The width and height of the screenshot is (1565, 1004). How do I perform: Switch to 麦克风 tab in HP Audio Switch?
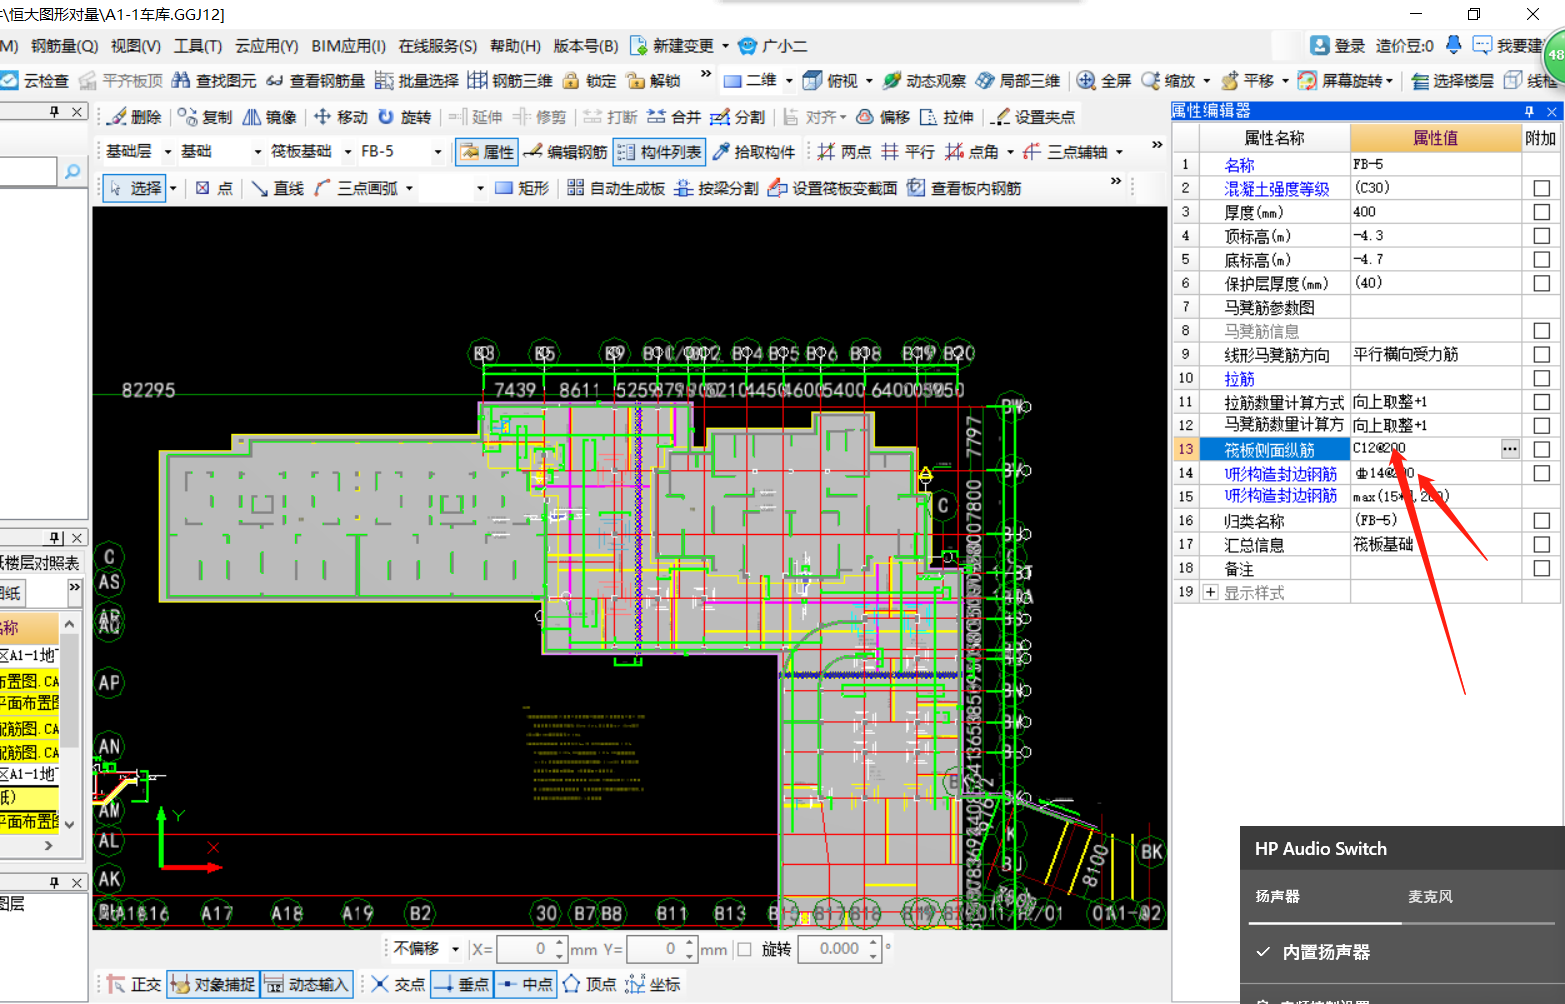coord(1430,897)
